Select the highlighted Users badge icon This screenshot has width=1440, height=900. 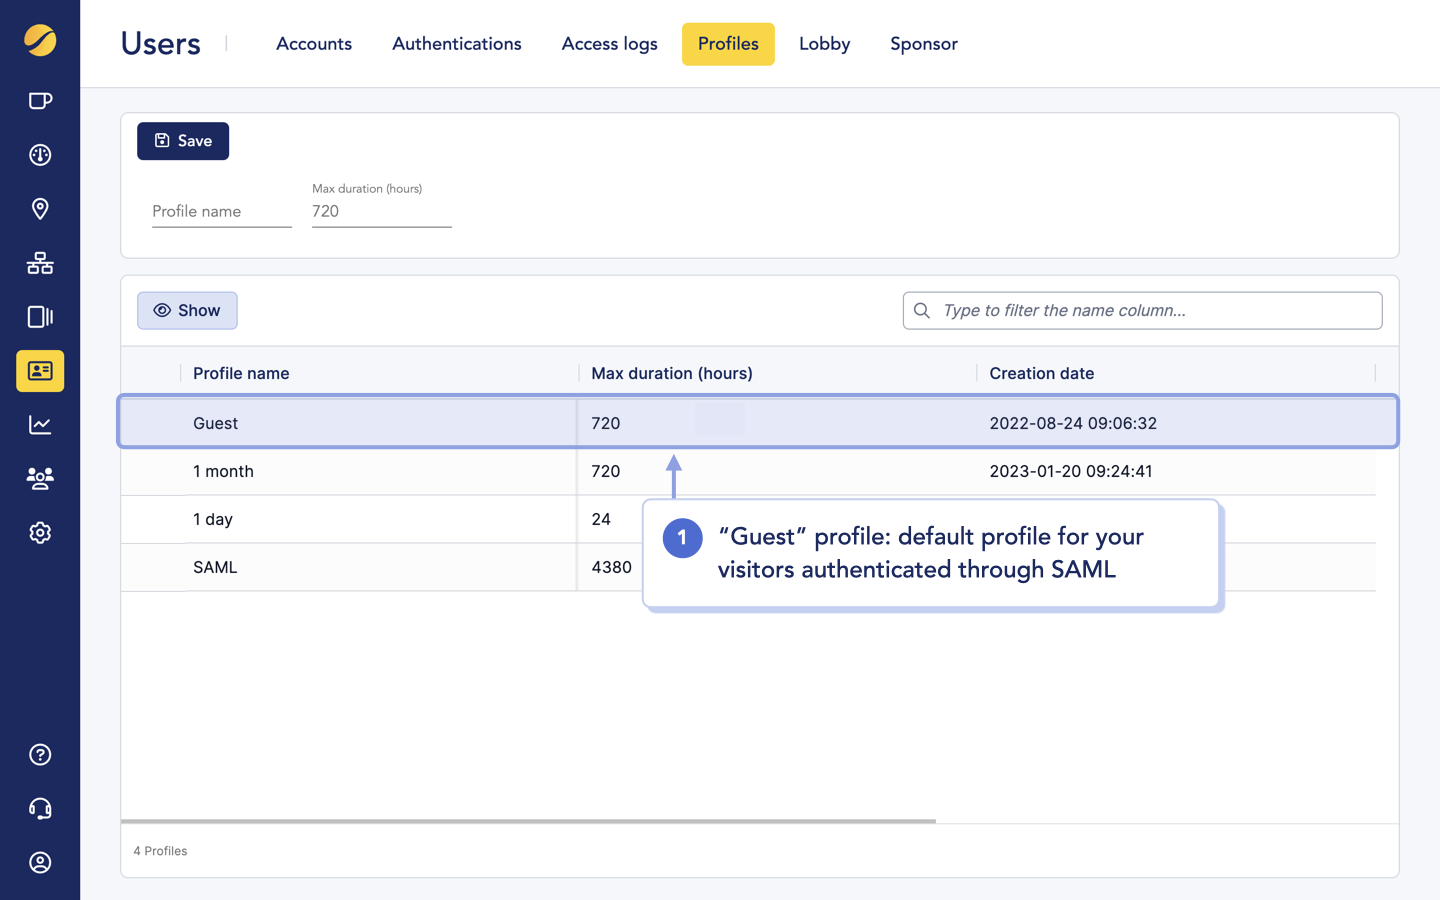pyautogui.click(x=40, y=371)
